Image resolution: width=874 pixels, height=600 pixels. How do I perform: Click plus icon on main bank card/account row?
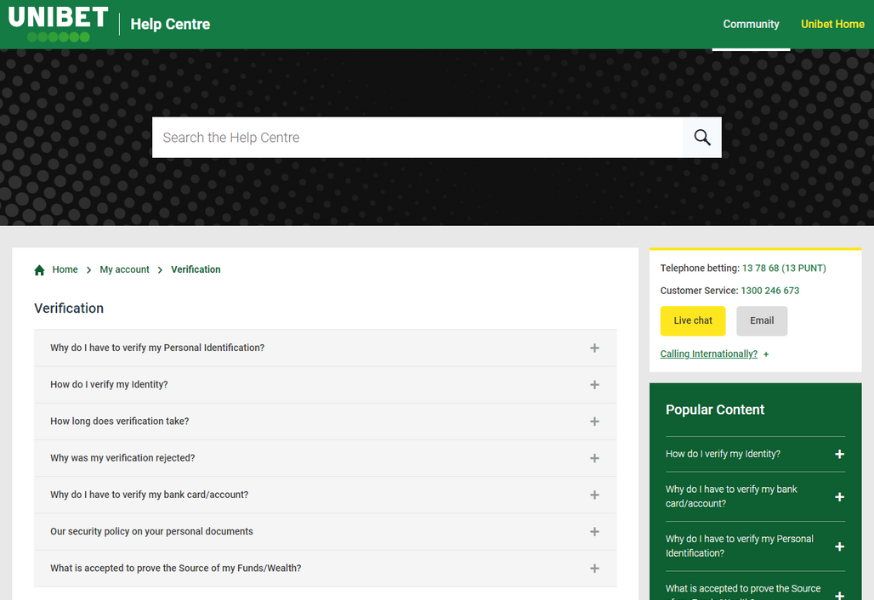[x=595, y=495]
